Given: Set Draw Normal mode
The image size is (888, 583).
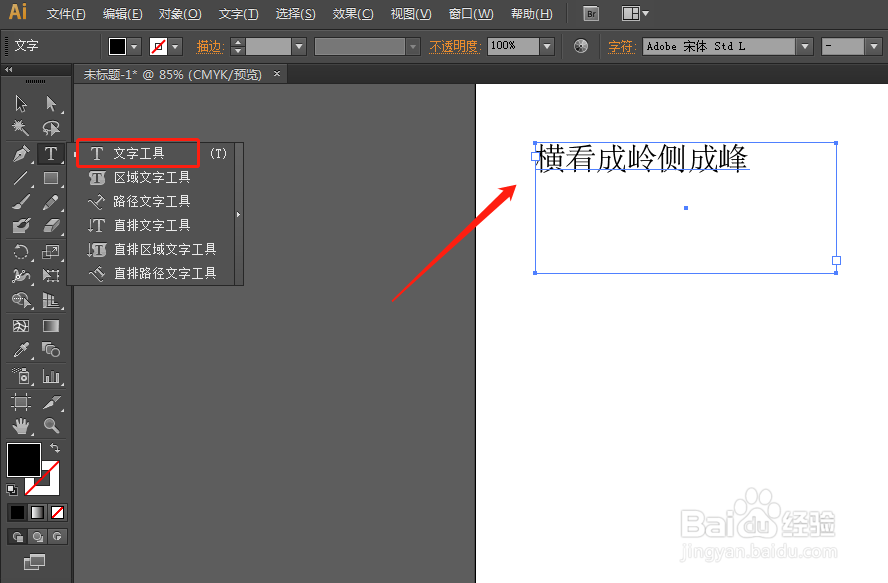Looking at the screenshot, I should point(18,537).
